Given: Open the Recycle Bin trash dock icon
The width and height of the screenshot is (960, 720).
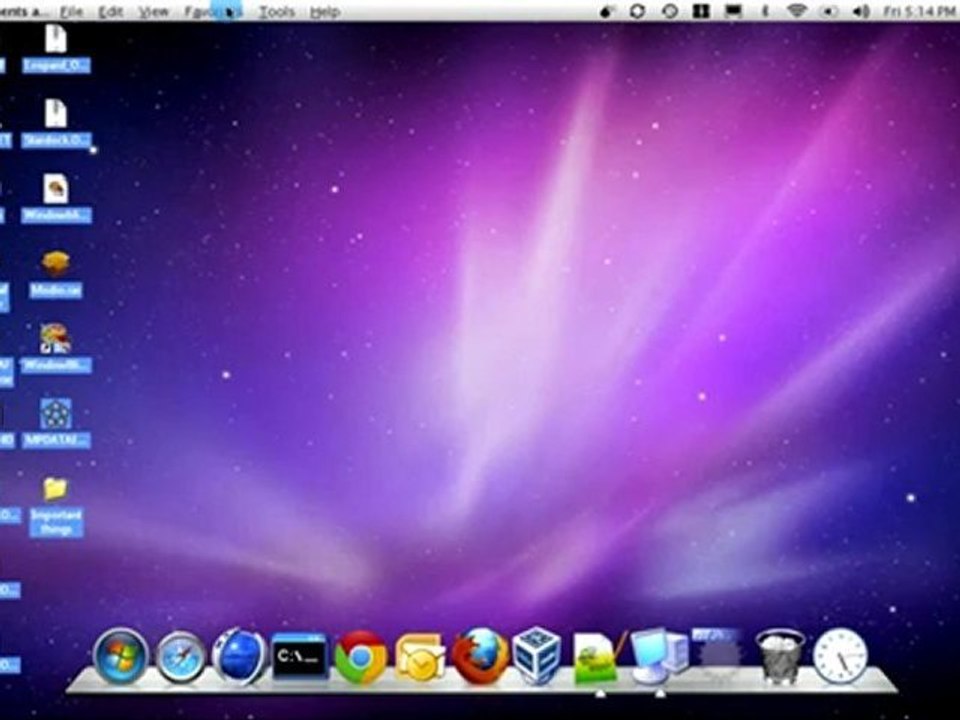Looking at the screenshot, I should pos(779,656).
